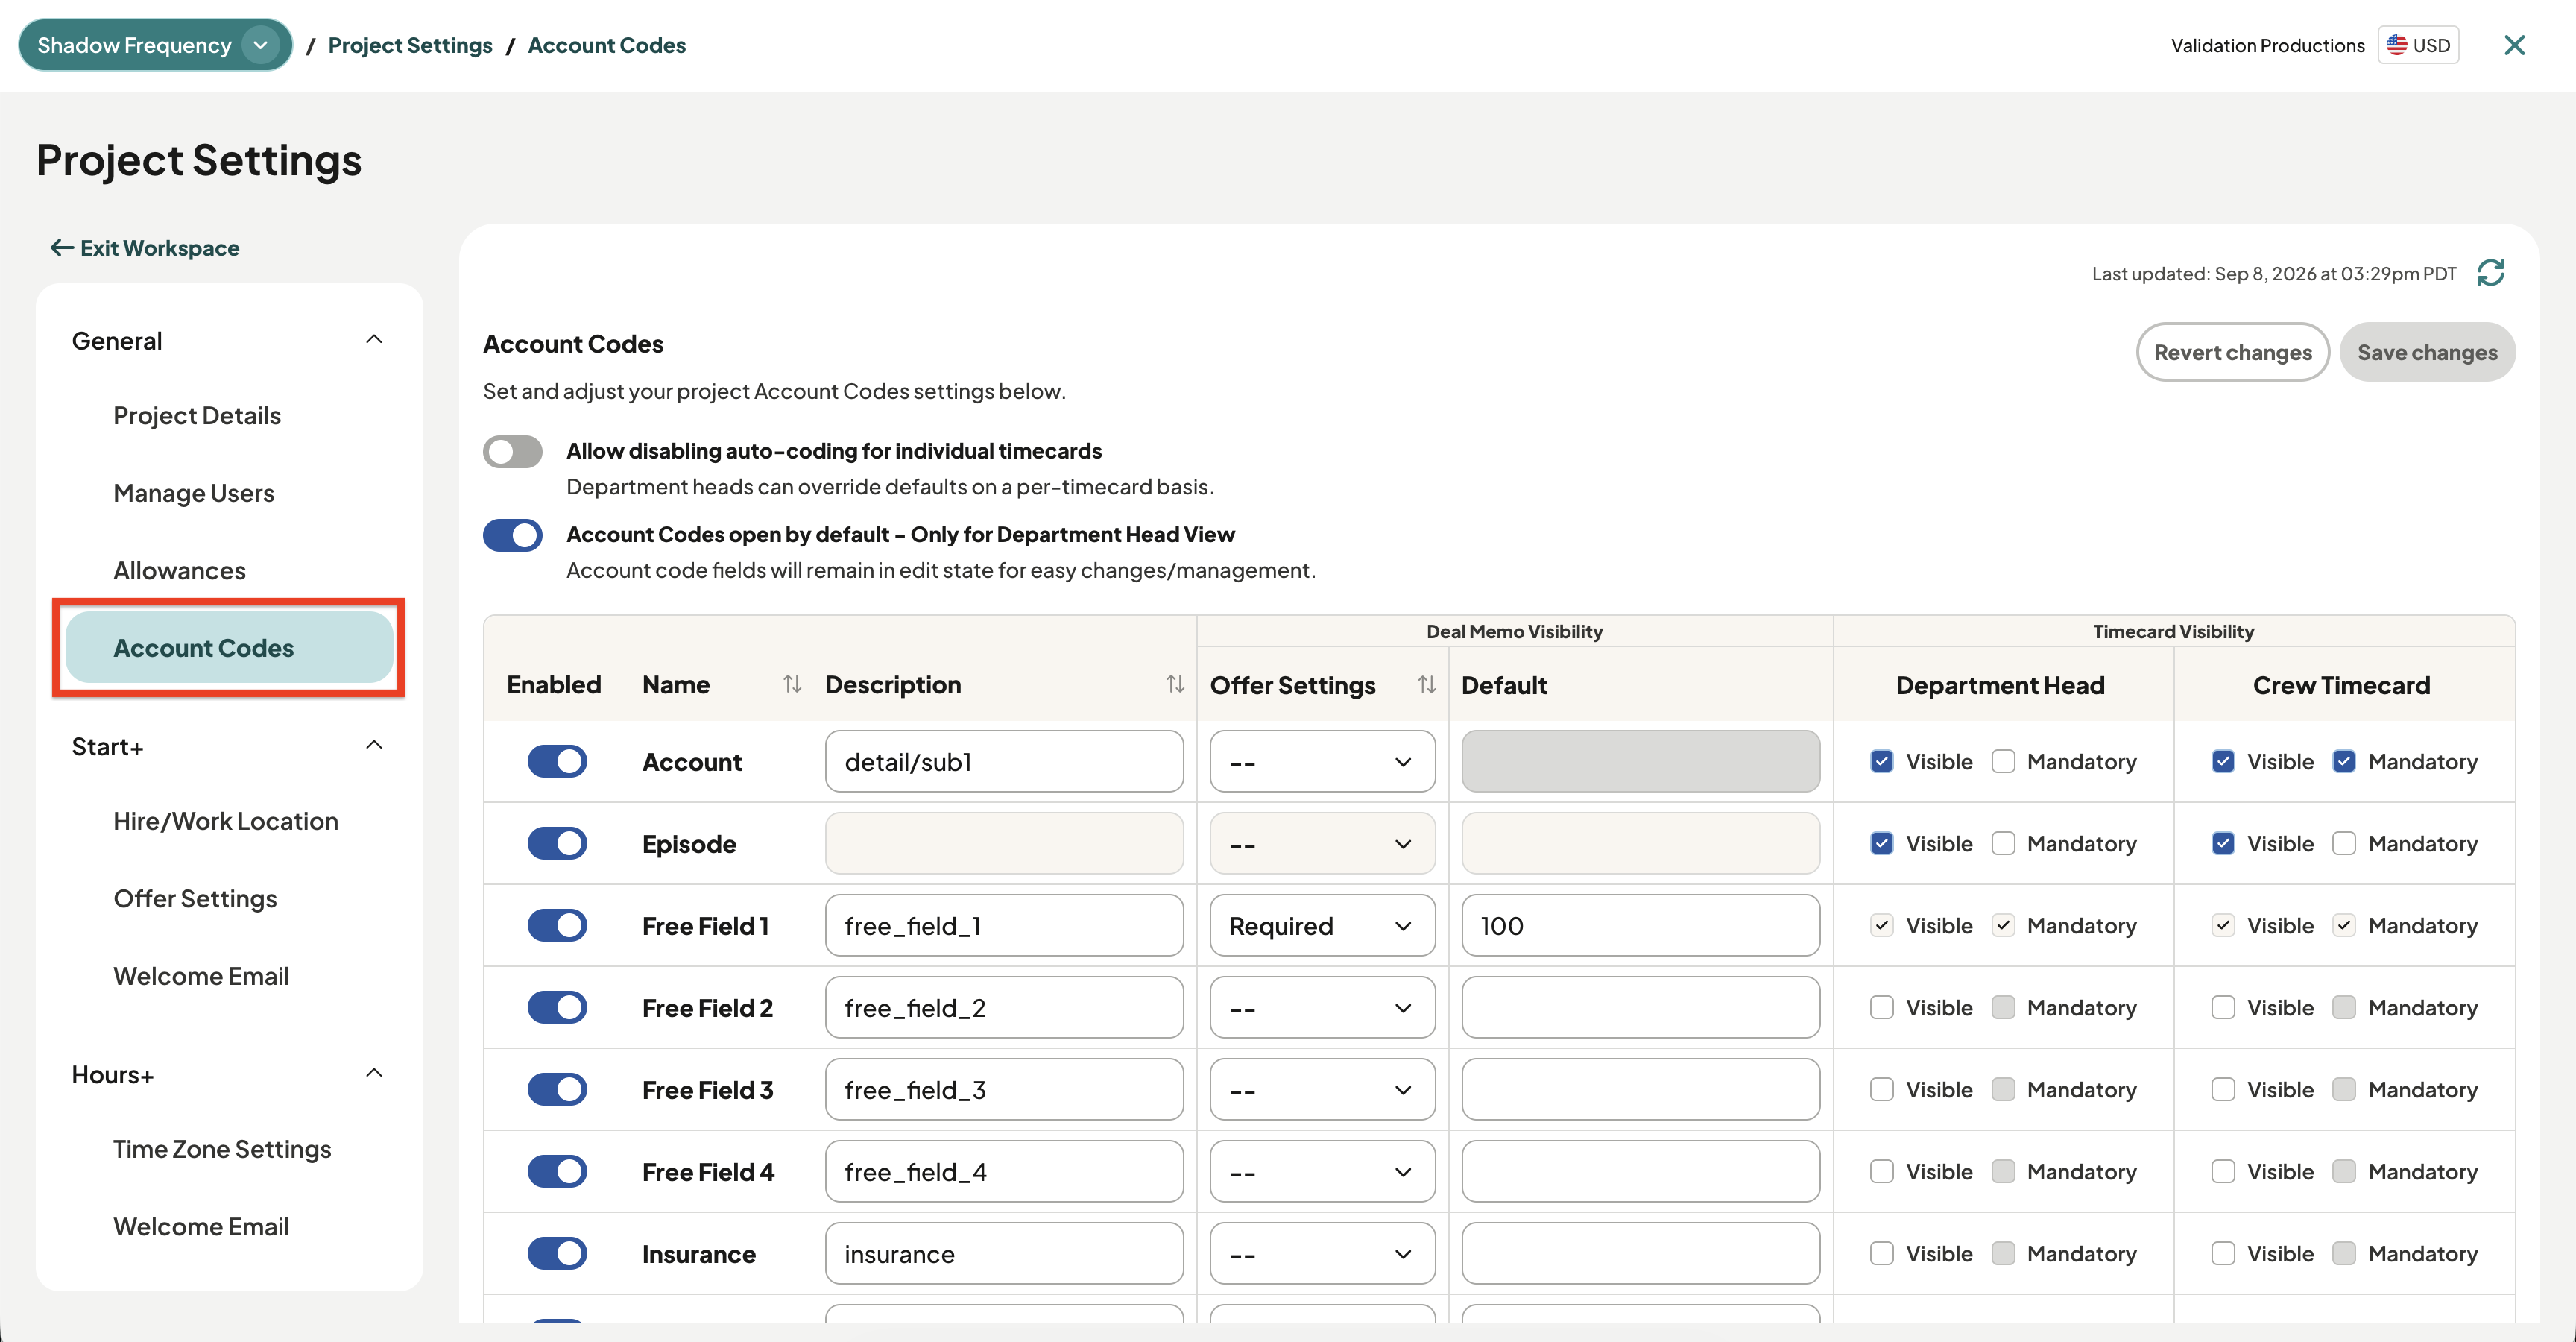
Task: Open Welcome Email under the Start+ section
Action: 201,976
